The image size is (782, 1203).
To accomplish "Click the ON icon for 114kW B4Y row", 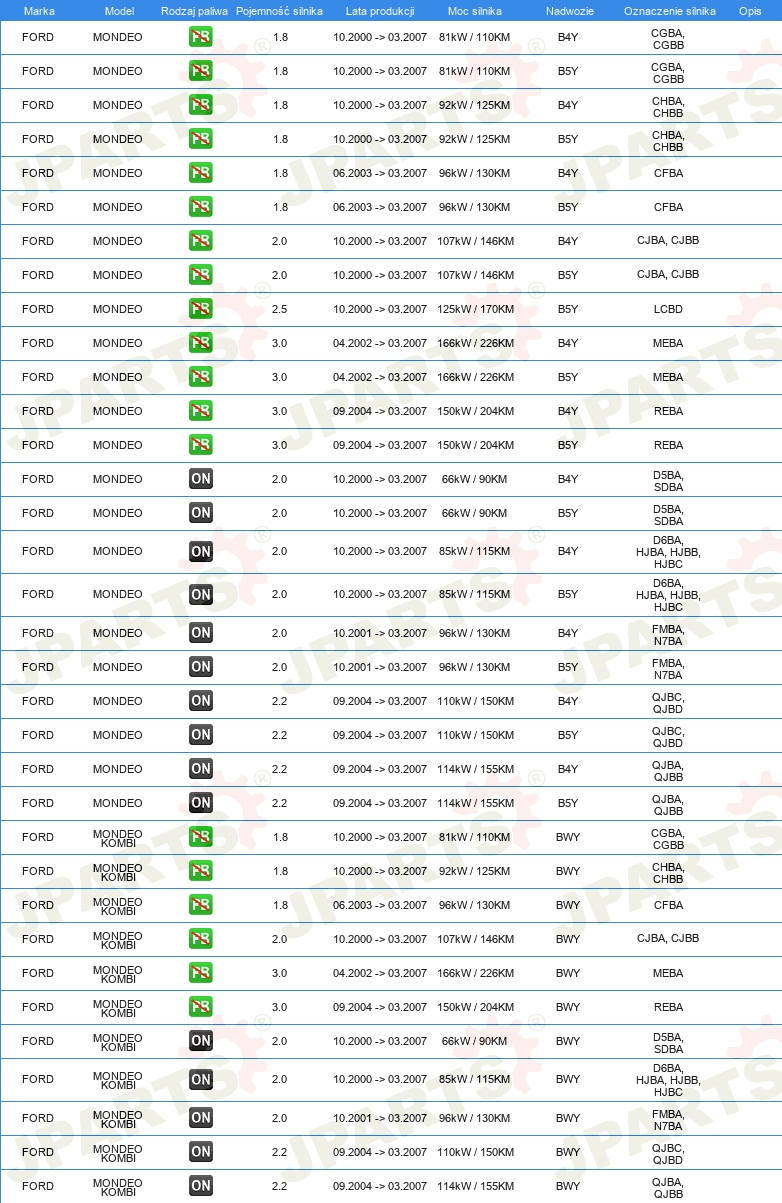I will pyautogui.click(x=201, y=769).
